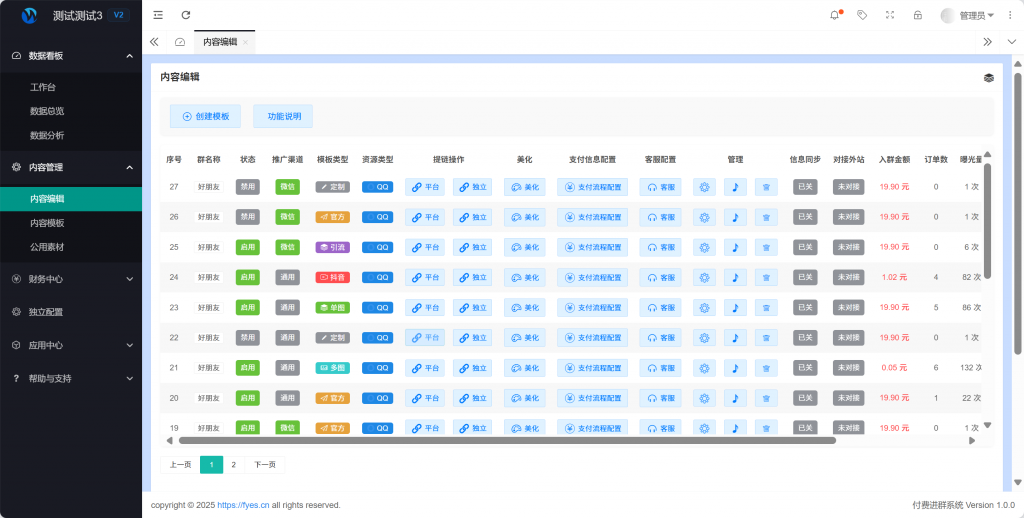Close the 内容编辑 tab
The image size is (1024, 518).
tap(245, 42)
